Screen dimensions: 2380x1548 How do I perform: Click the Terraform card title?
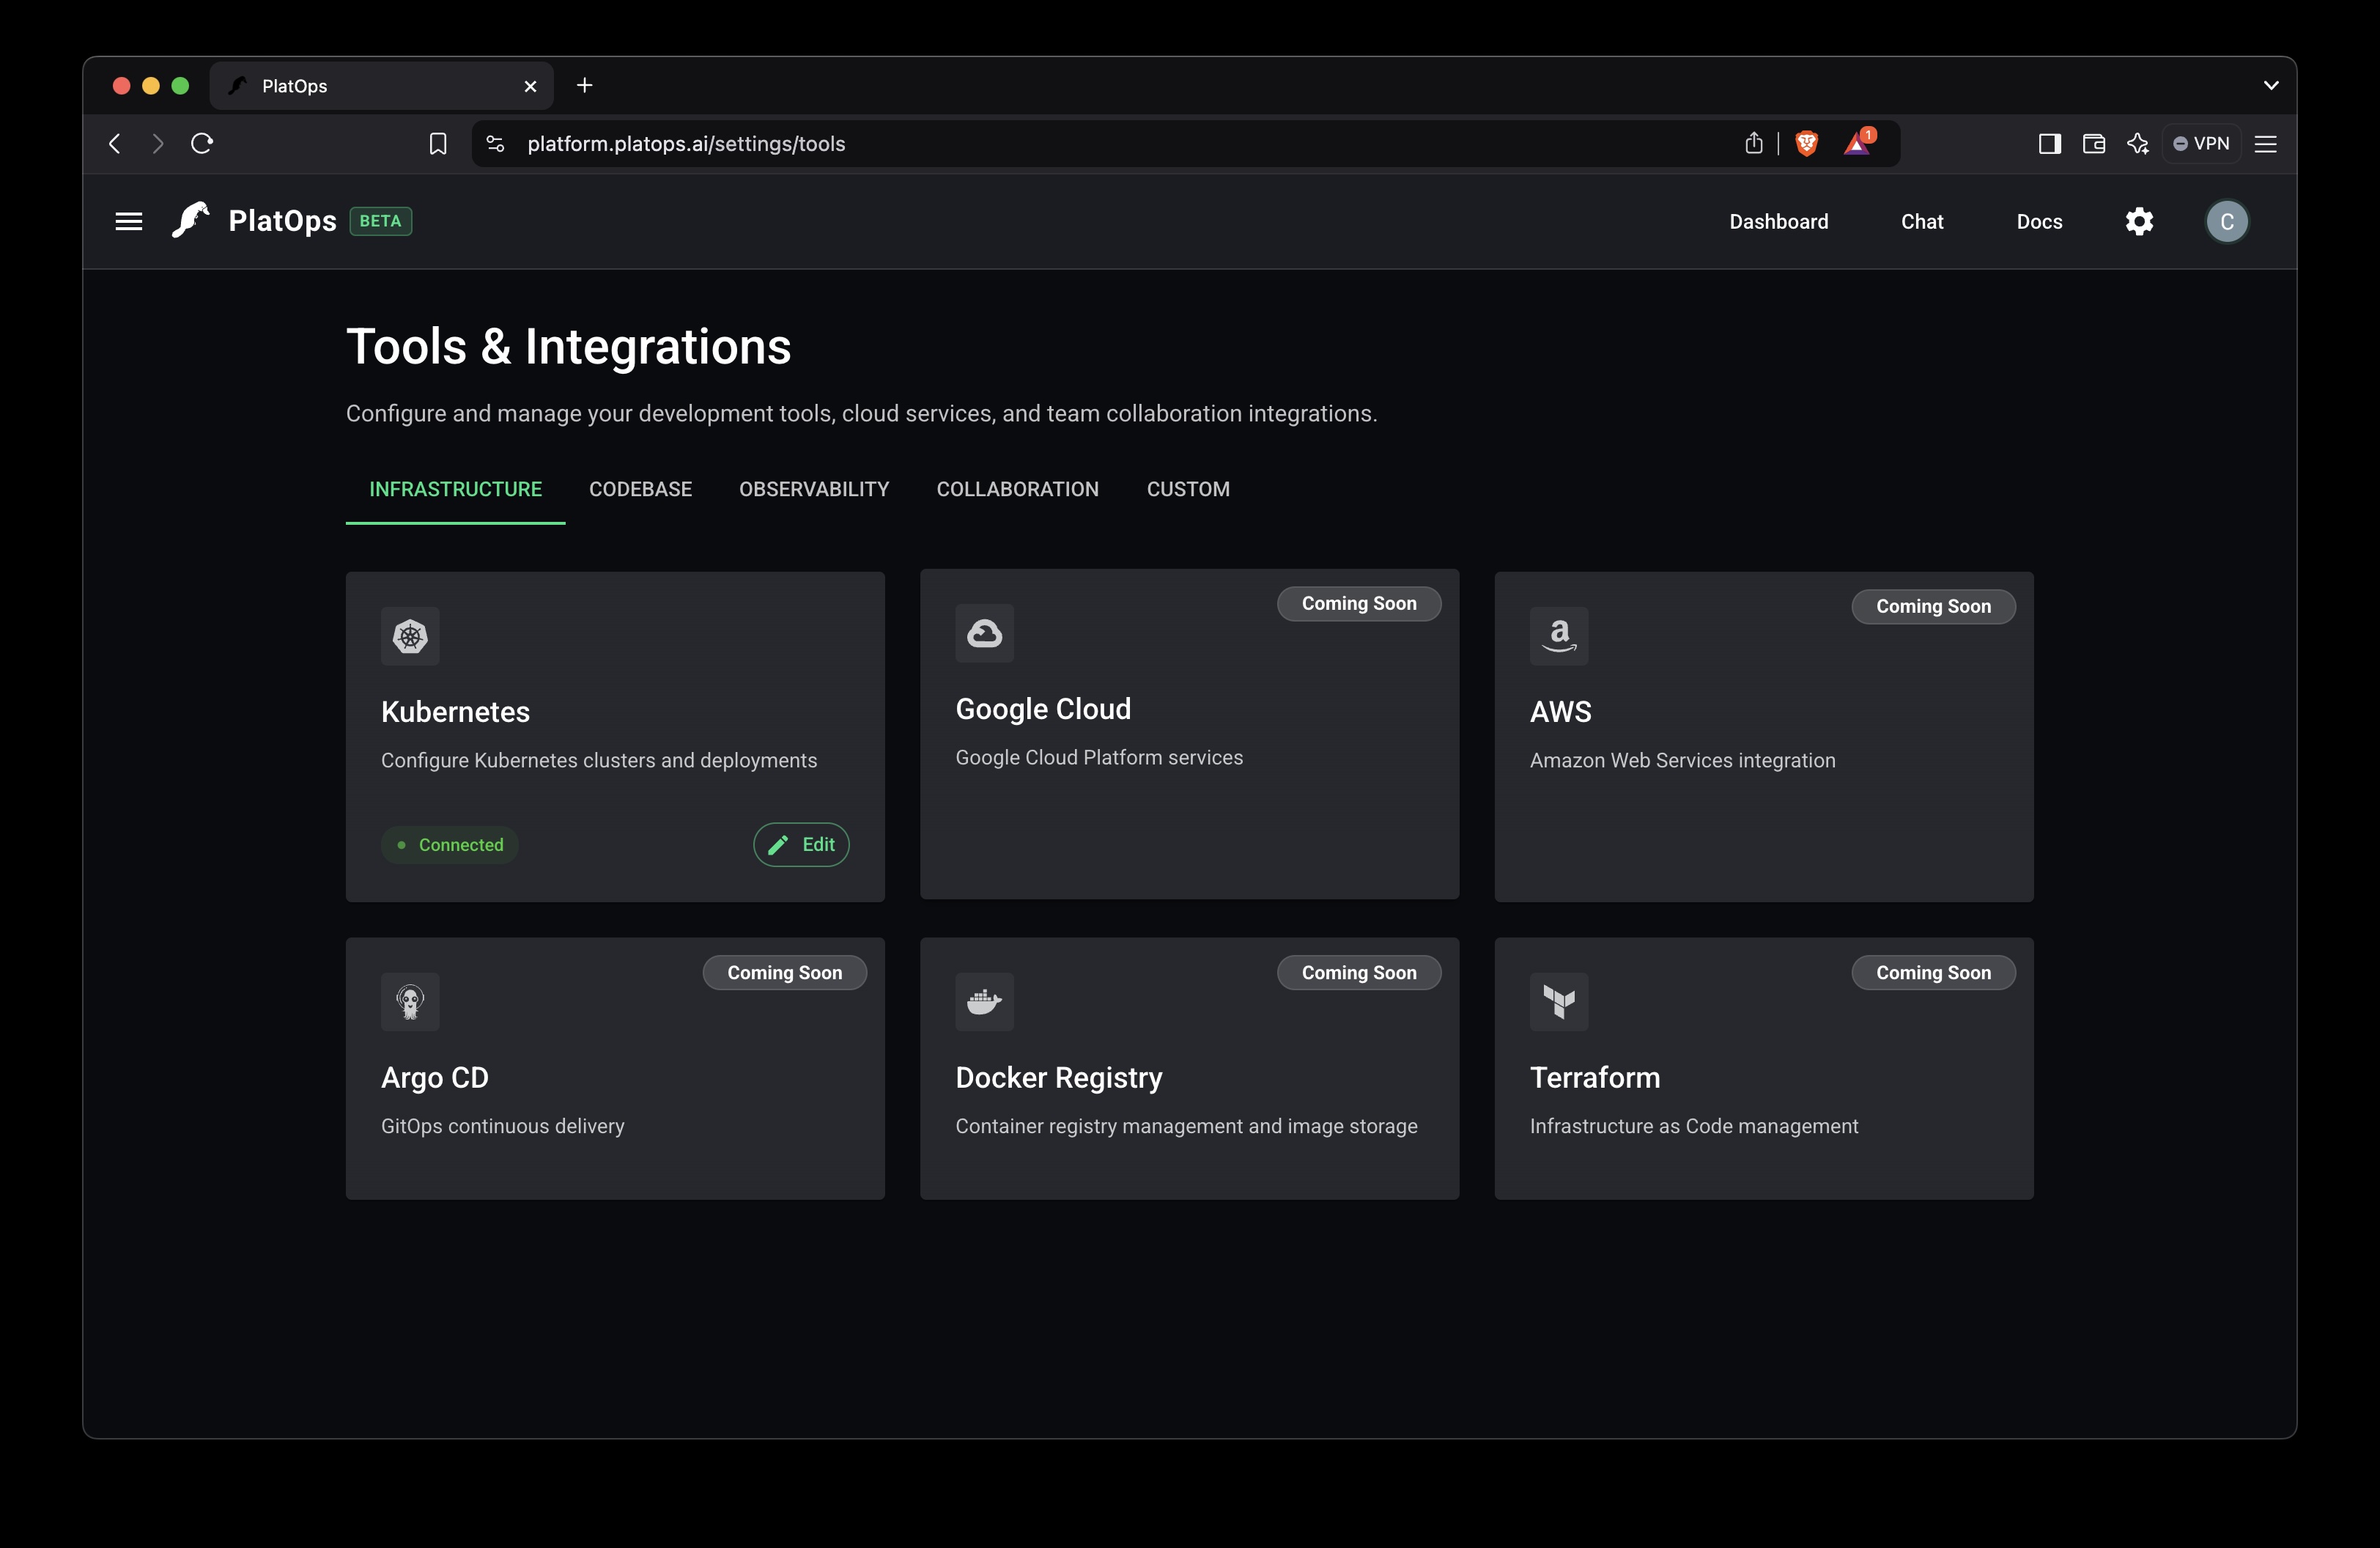[x=1595, y=1078]
